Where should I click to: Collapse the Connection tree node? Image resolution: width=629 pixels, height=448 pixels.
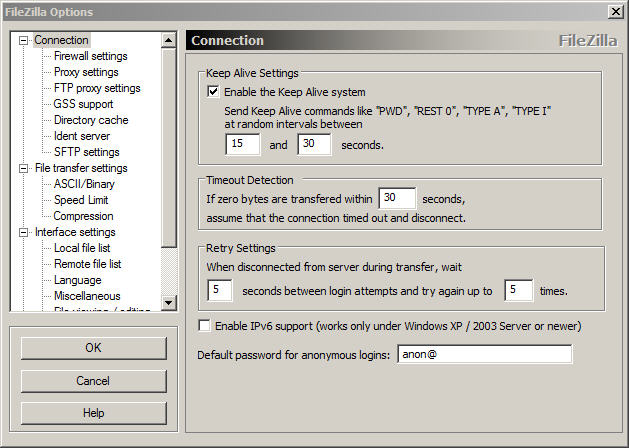[24, 41]
